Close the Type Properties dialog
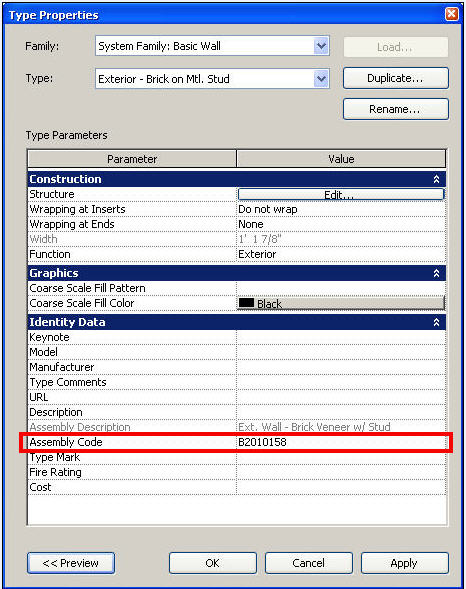The height and width of the screenshot is (589, 466). pos(452,14)
